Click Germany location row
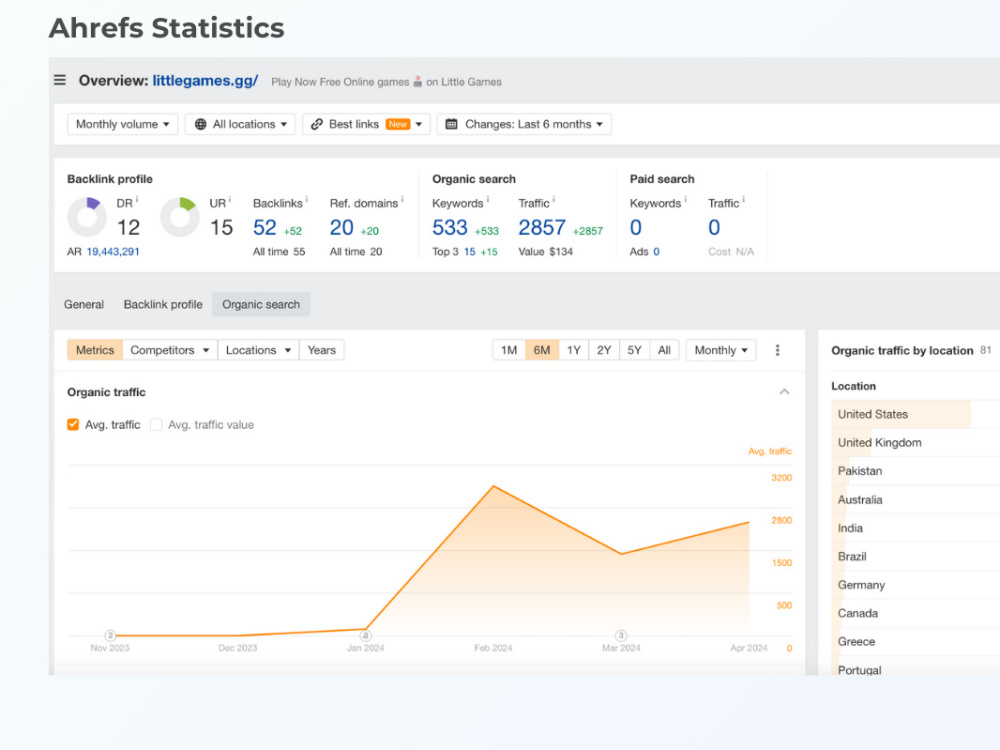Image resolution: width=1000 pixels, height=750 pixels. coord(915,585)
